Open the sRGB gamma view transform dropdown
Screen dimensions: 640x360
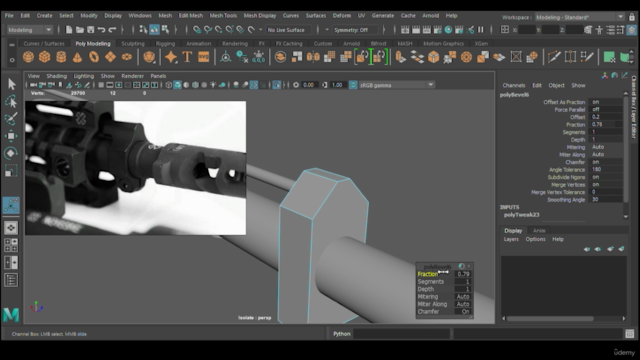396,85
